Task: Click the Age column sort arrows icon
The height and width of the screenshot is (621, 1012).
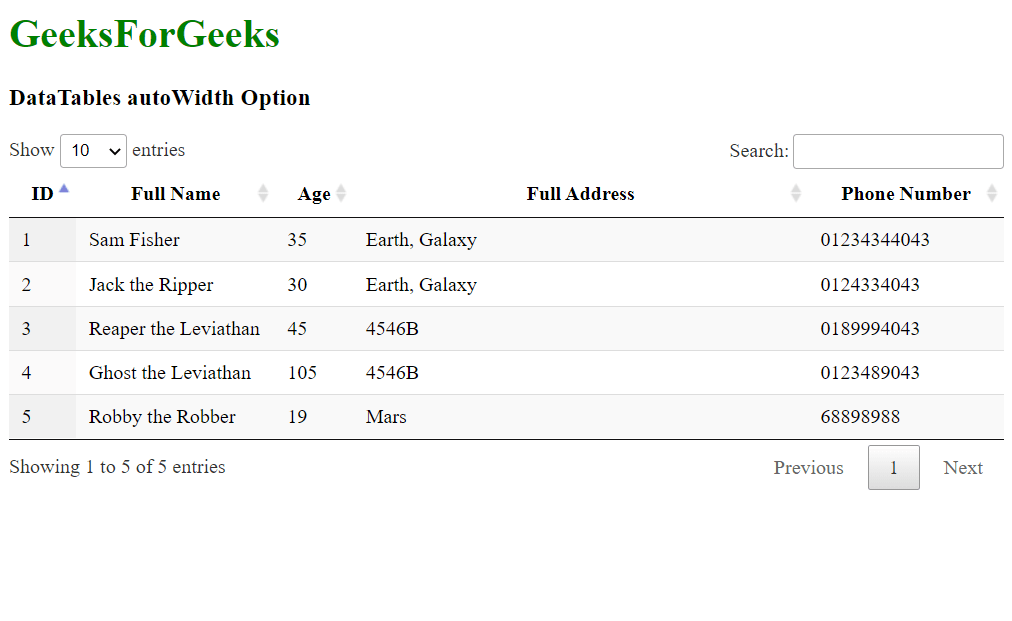Action: point(341,194)
